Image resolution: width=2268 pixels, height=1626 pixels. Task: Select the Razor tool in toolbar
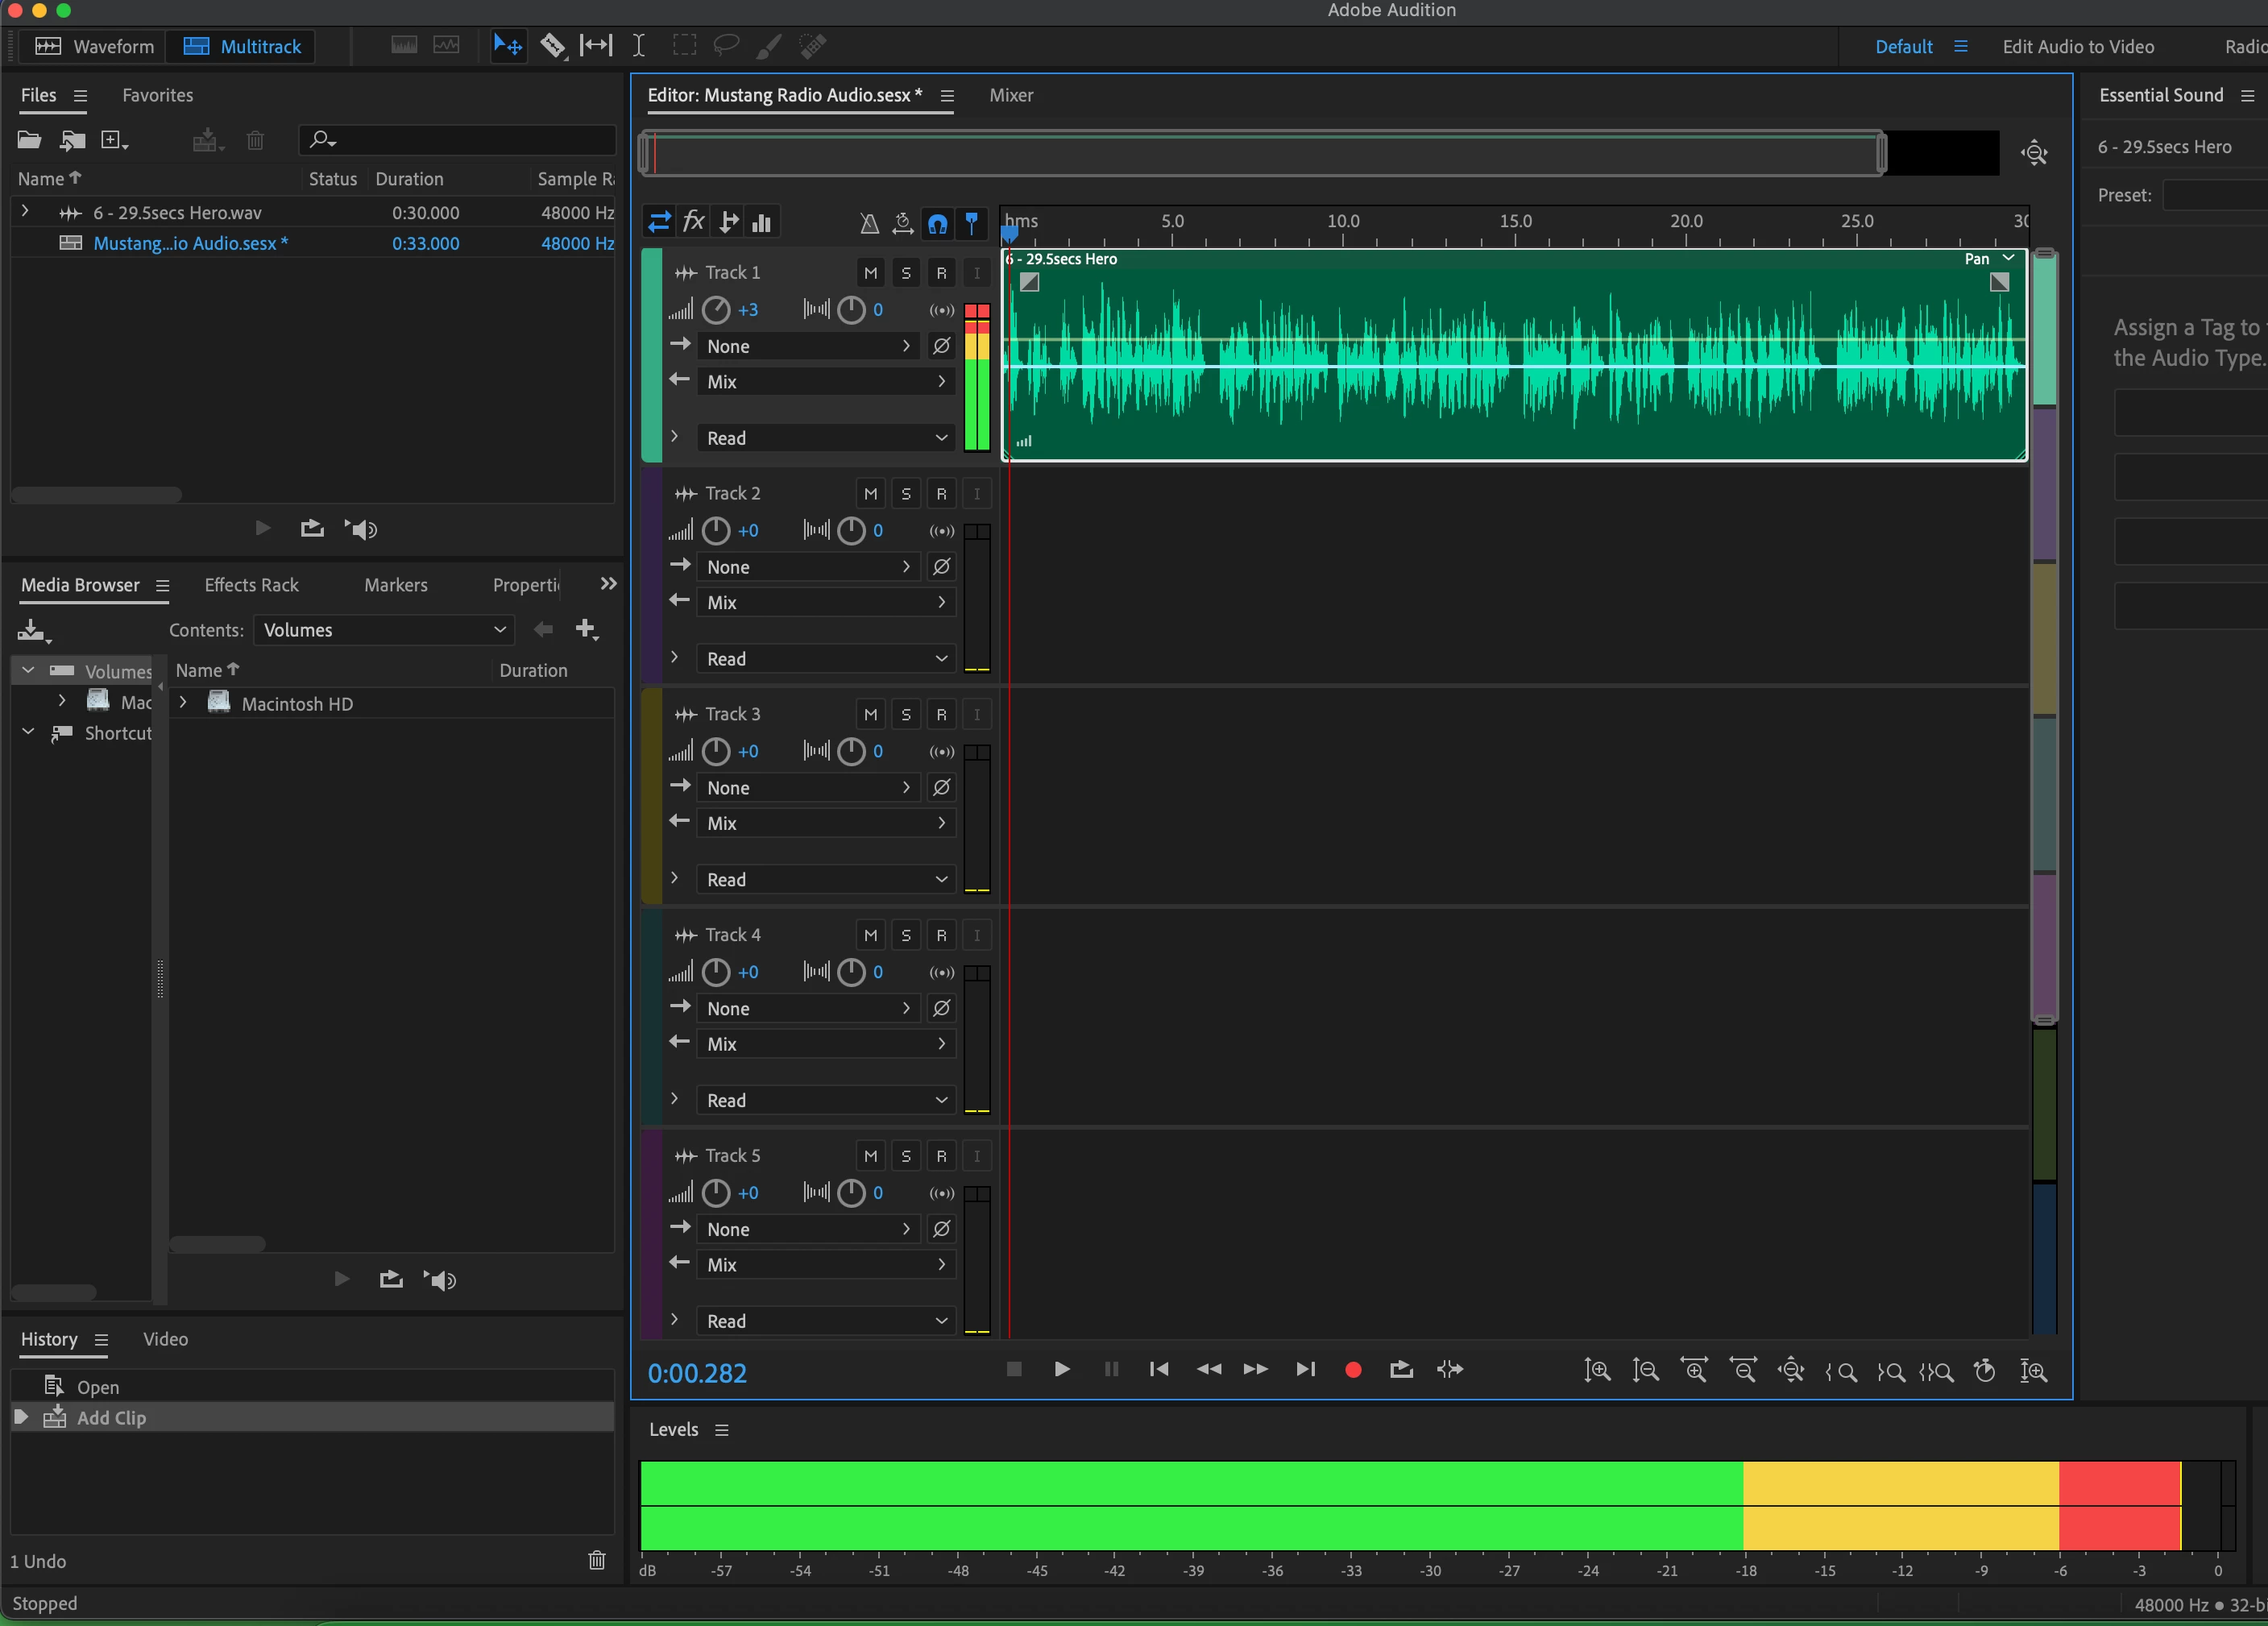click(552, 46)
